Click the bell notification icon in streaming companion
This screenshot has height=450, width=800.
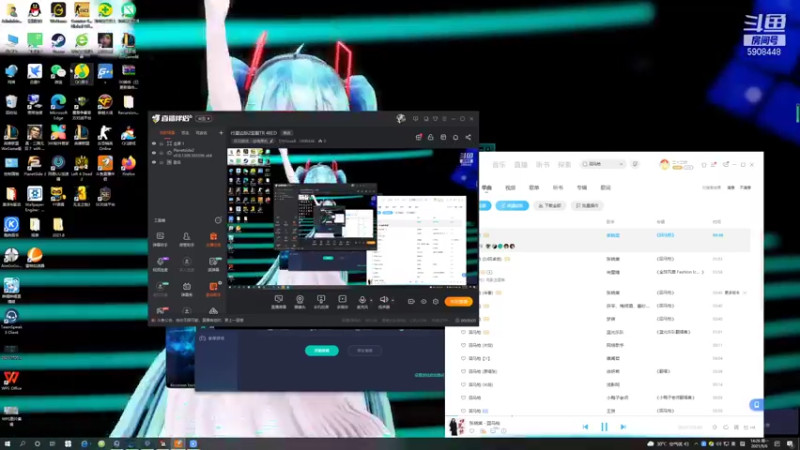455,137
